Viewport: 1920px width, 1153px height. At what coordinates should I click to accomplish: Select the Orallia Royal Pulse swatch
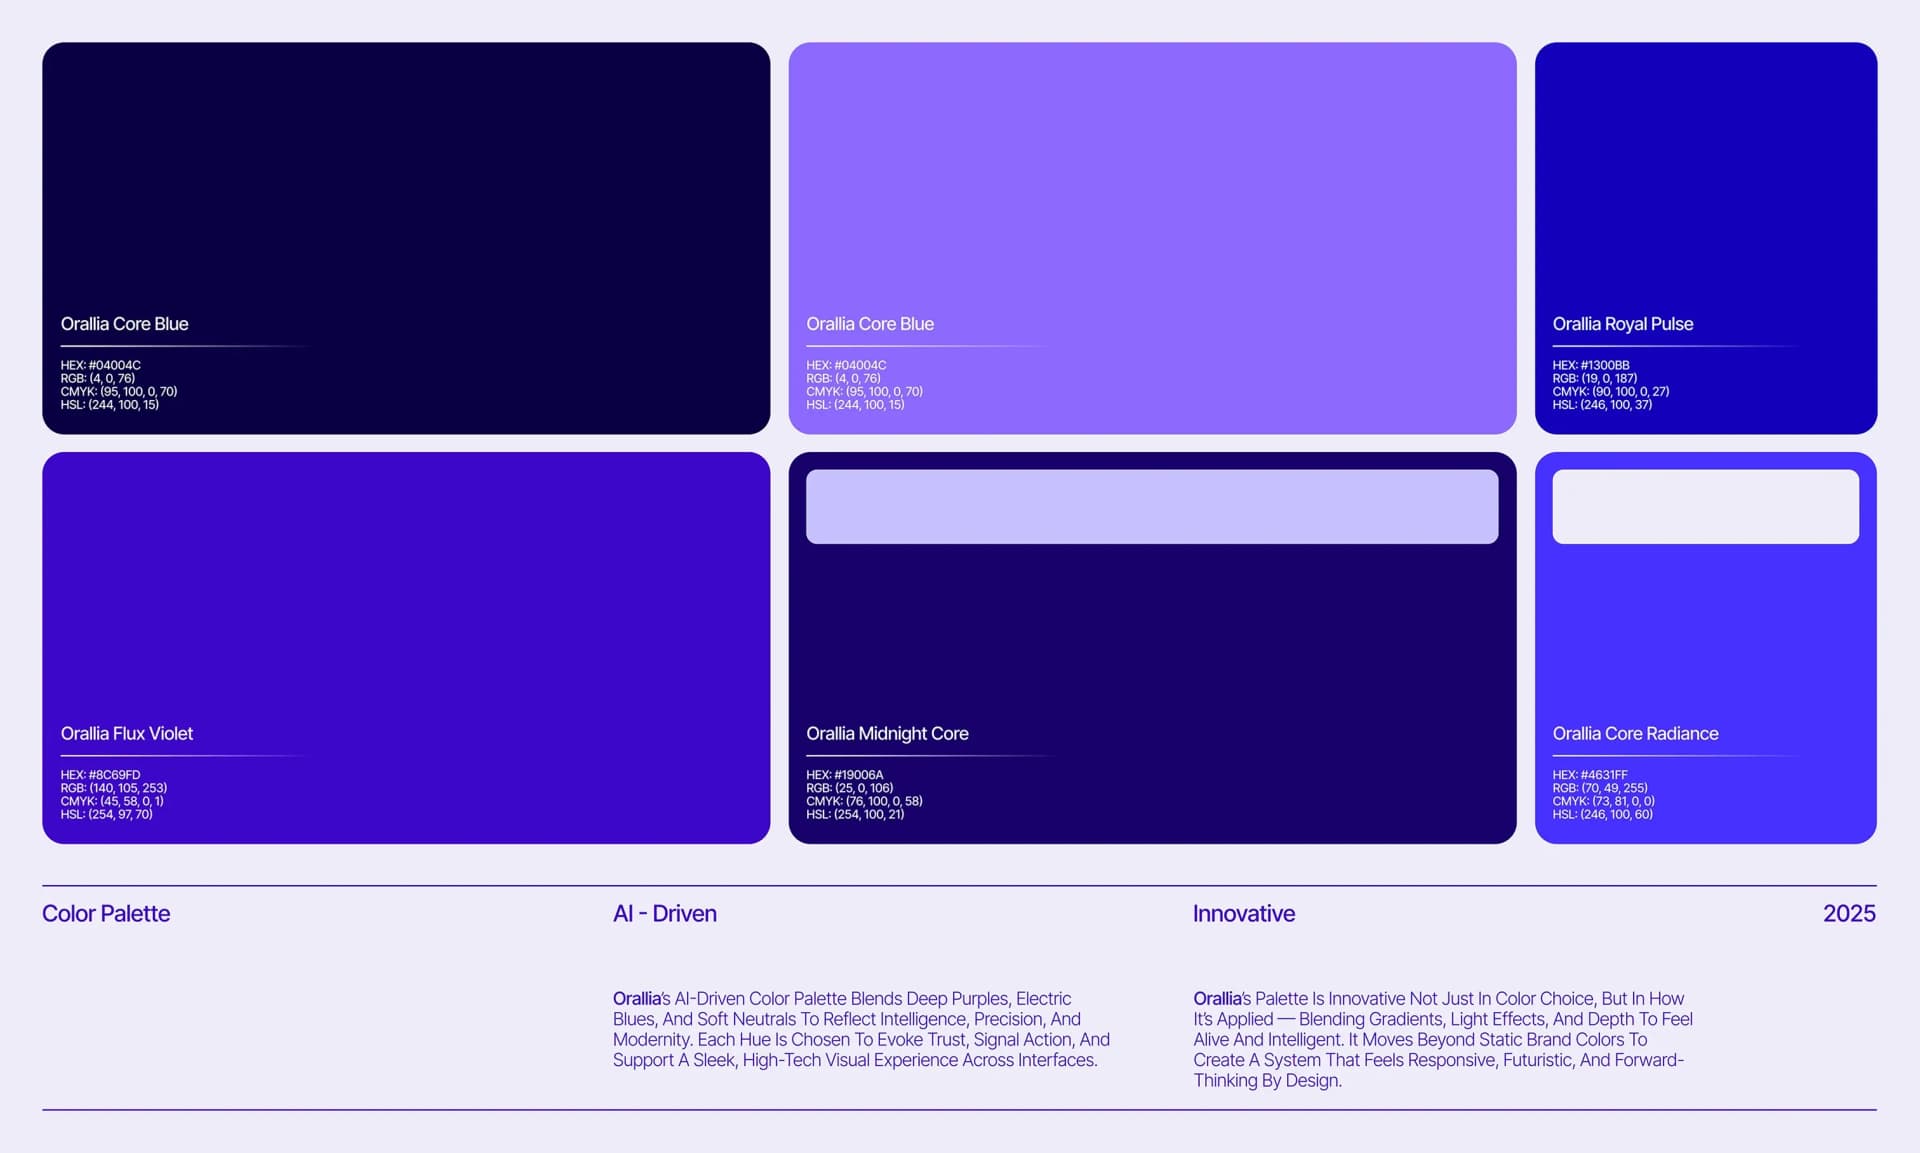[1706, 180]
